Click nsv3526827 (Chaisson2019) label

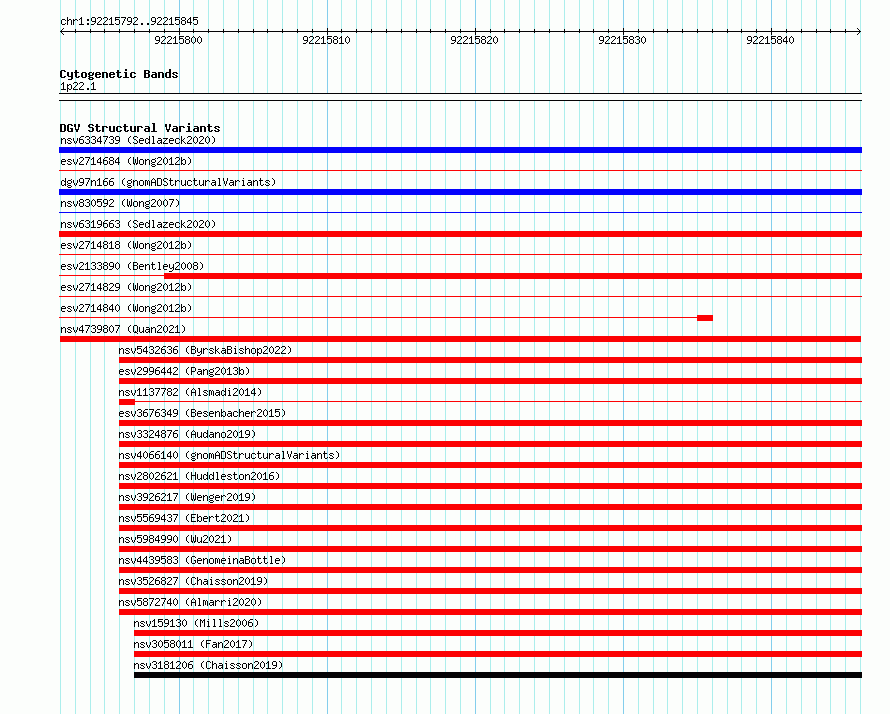pyautogui.click(x=193, y=581)
